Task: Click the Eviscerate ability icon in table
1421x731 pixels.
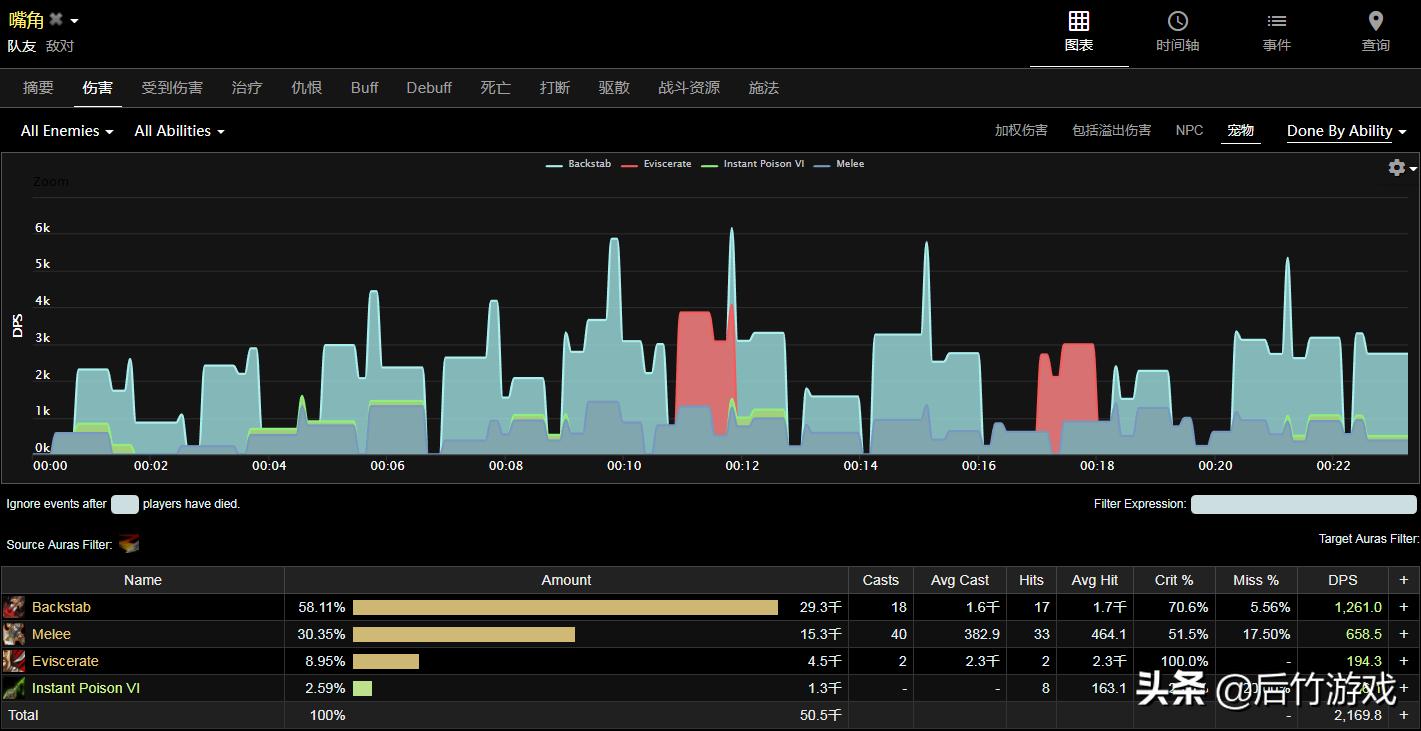Action: (x=14, y=661)
